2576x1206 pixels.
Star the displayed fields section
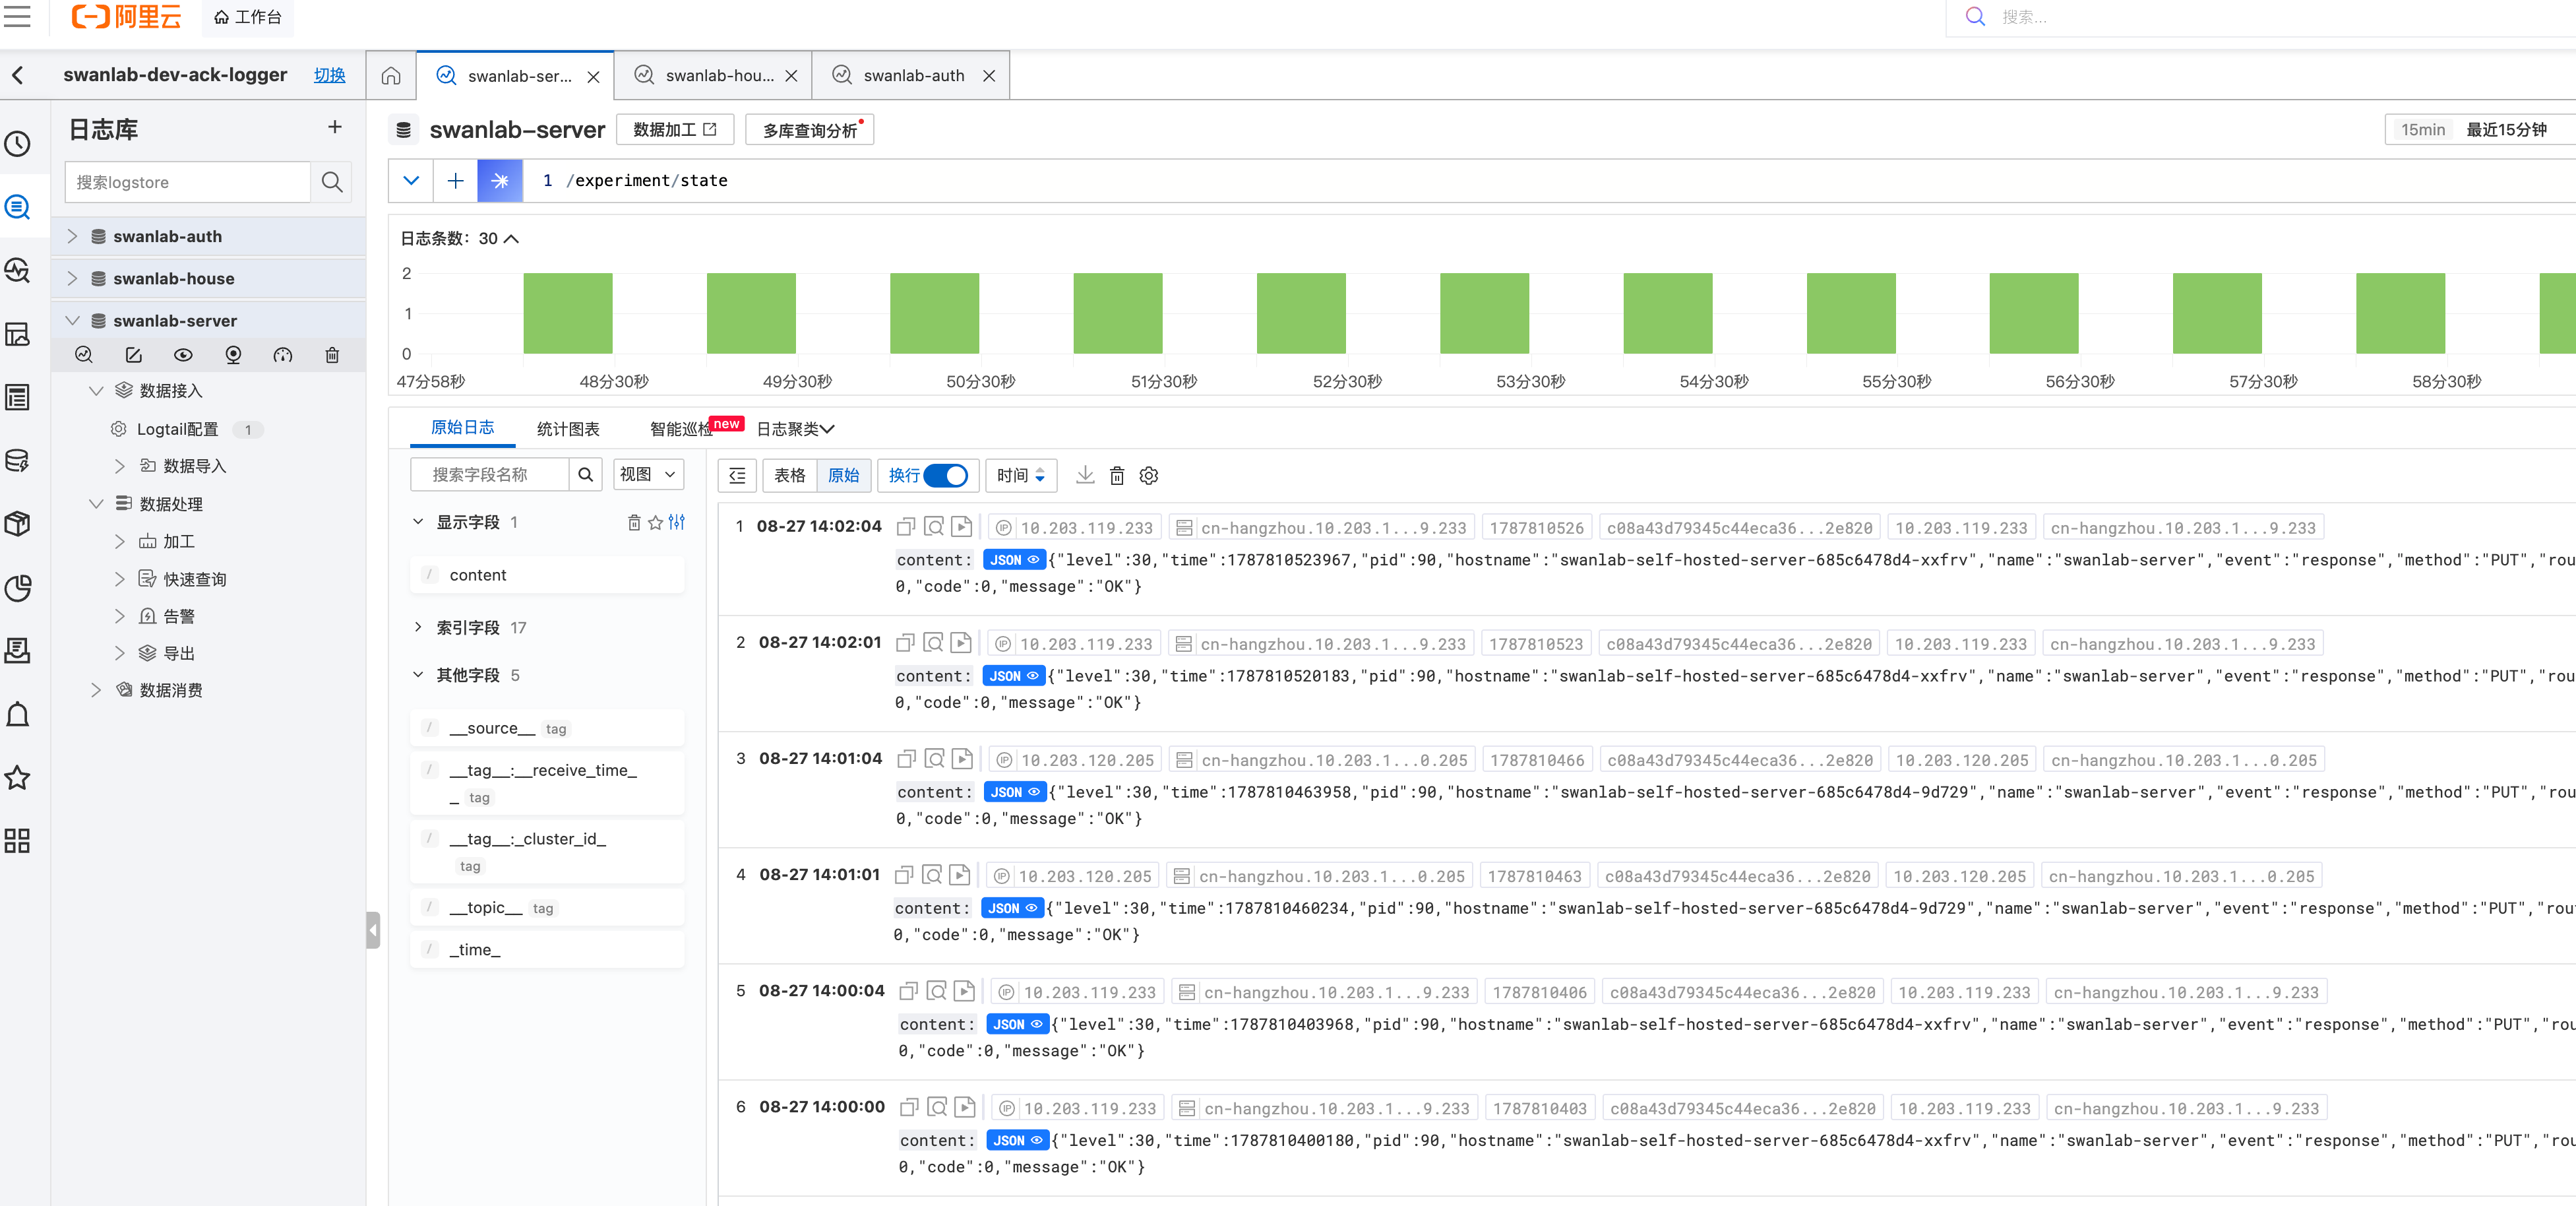point(655,522)
